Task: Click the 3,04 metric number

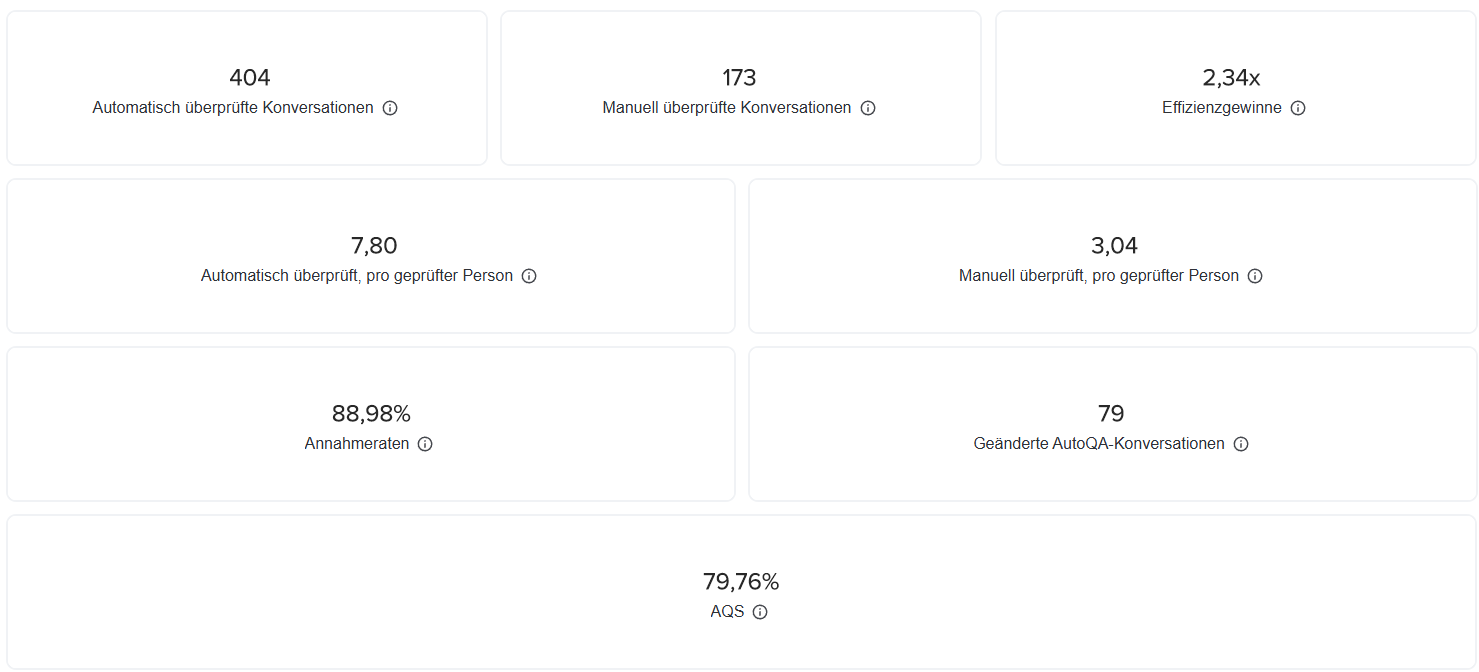Action: [x=1114, y=246]
